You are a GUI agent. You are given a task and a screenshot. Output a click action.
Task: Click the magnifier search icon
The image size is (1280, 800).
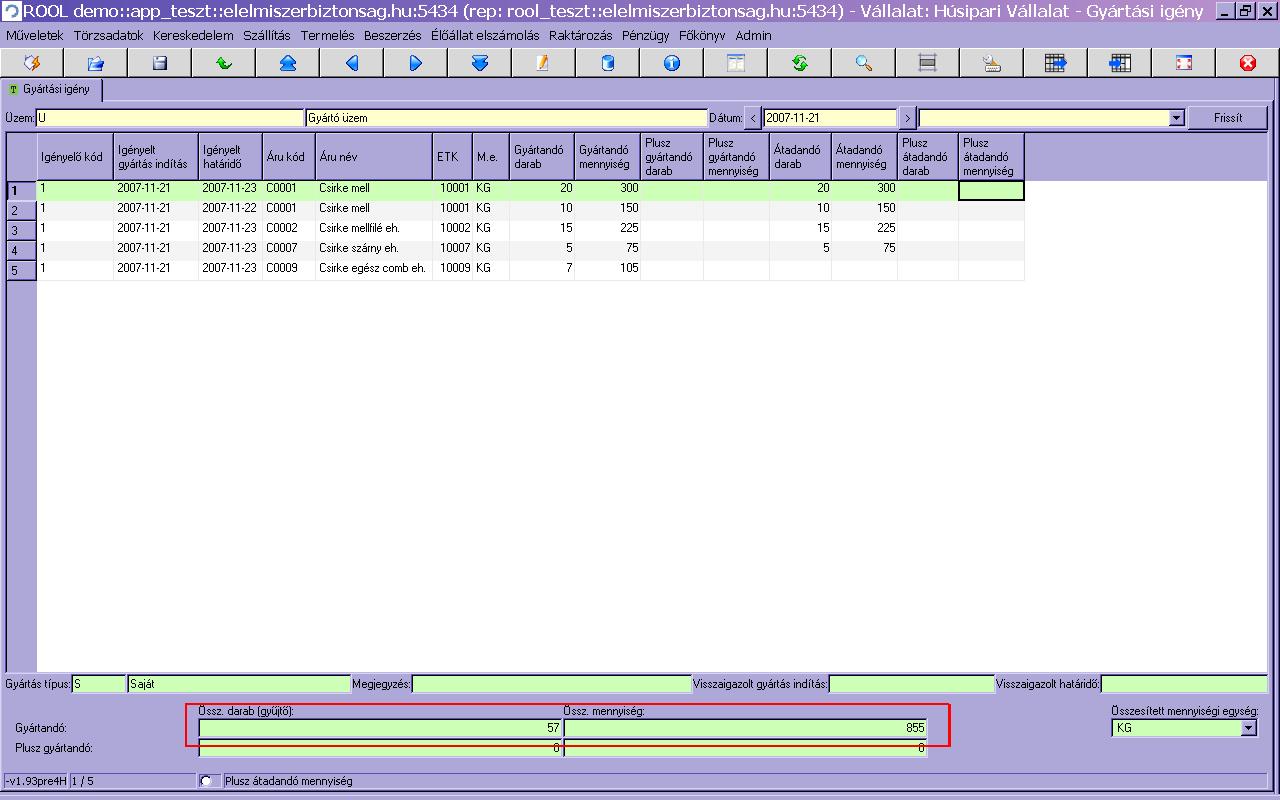(864, 63)
